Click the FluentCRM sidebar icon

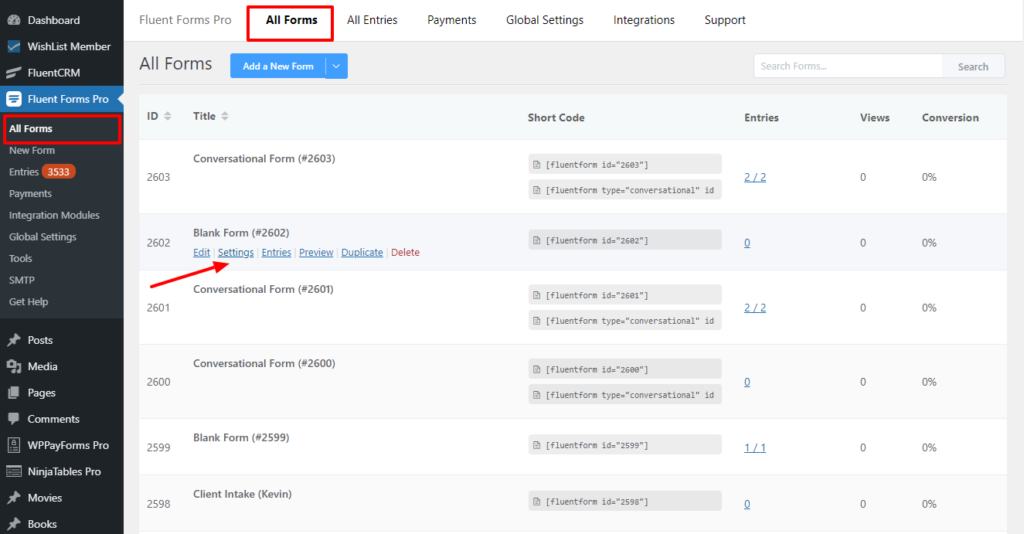[14, 72]
